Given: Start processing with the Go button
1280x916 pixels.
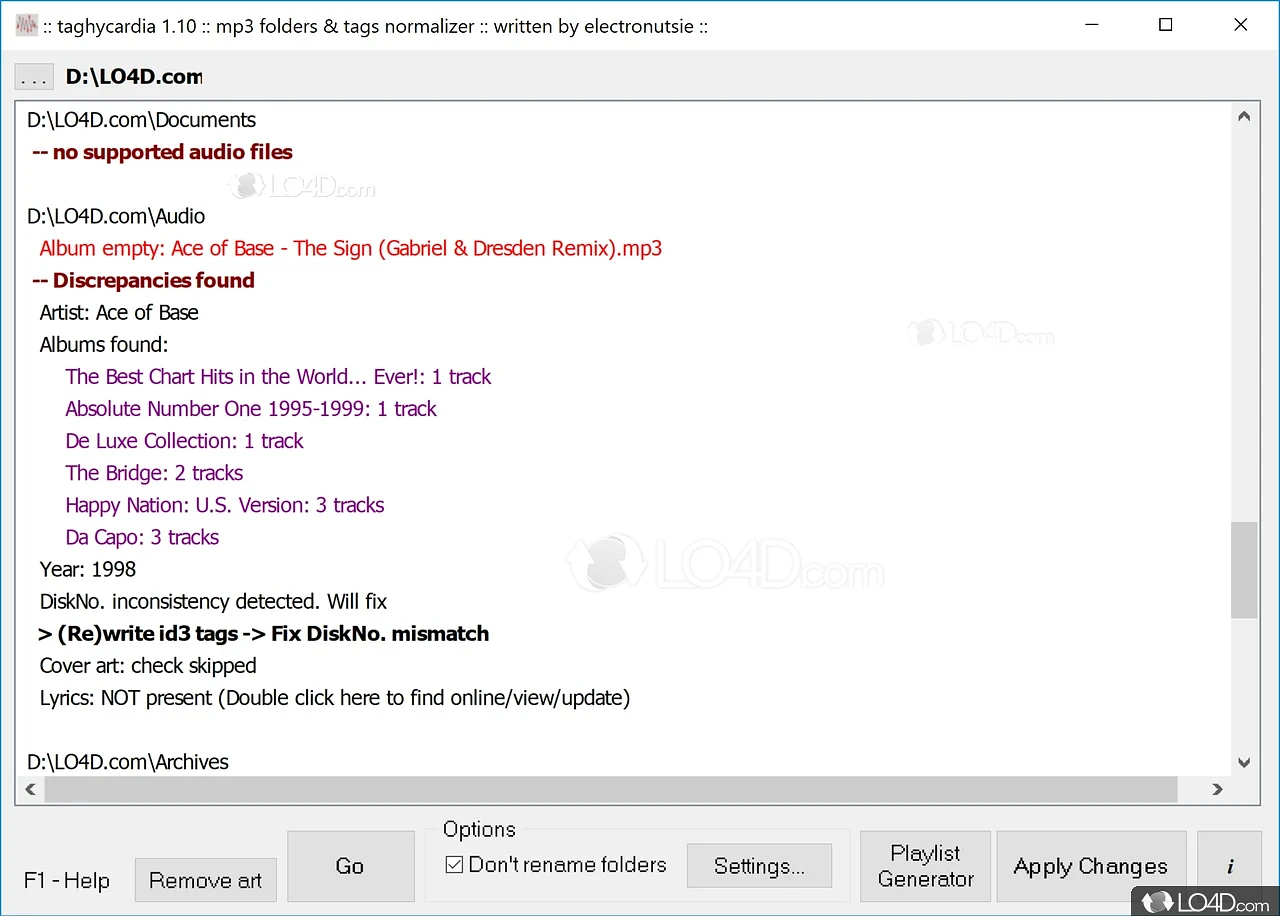Looking at the screenshot, I should click(350, 866).
